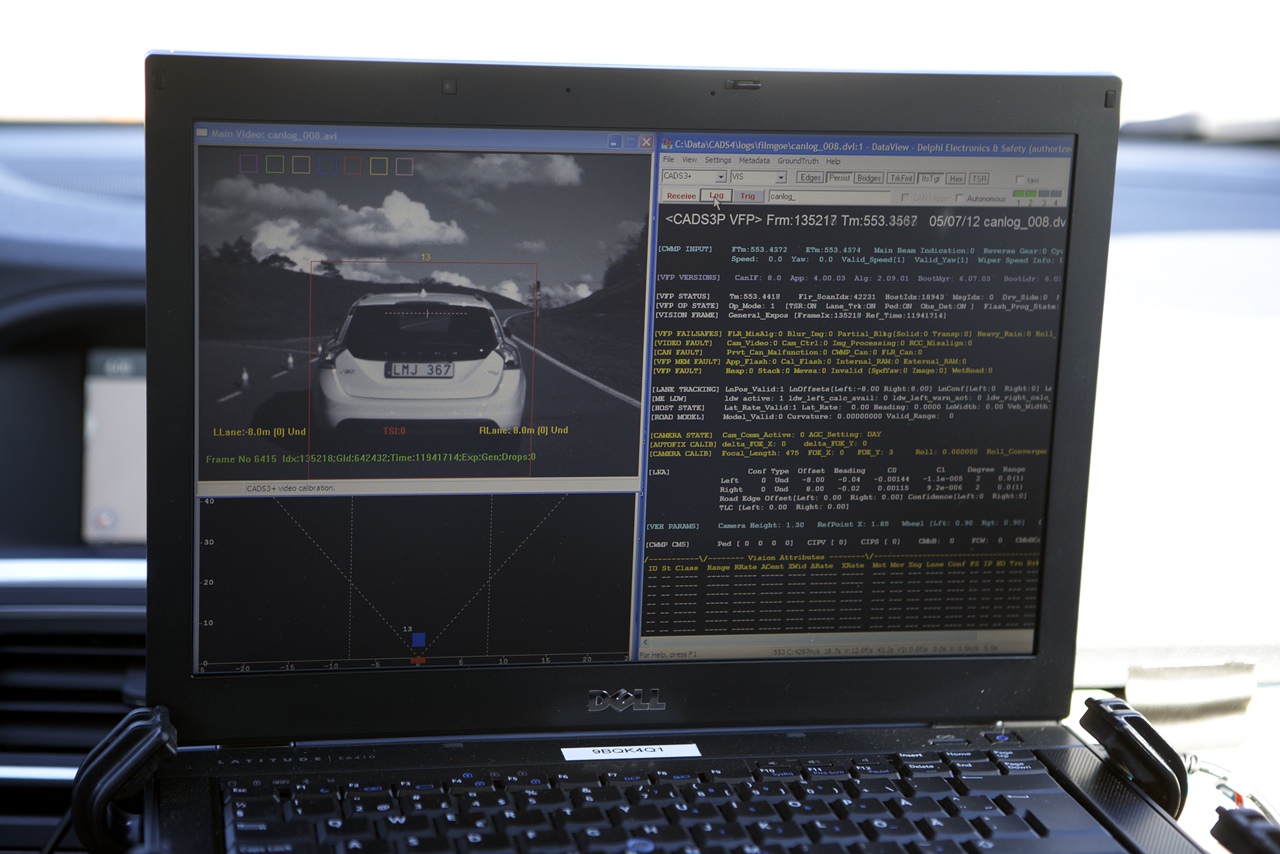Open the Metadata menu
The height and width of the screenshot is (854, 1280).
tap(754, 161)
